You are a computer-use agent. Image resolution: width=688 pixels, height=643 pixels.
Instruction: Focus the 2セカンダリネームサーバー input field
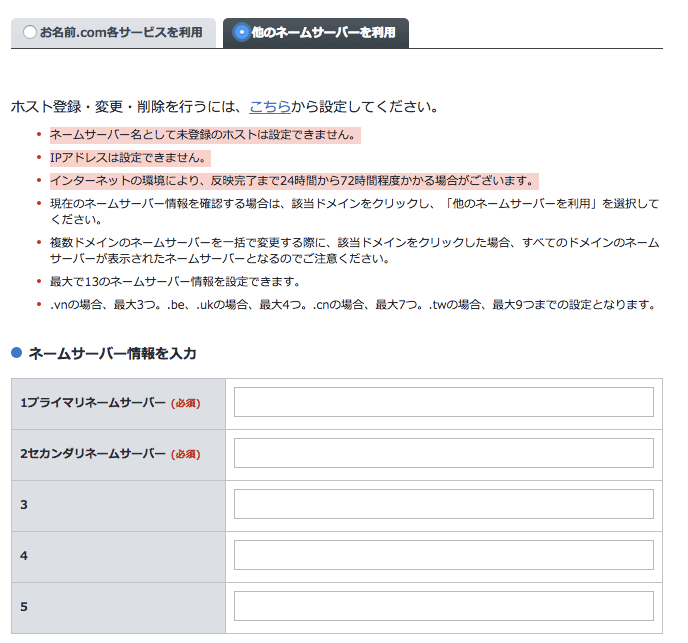(444, 453)
